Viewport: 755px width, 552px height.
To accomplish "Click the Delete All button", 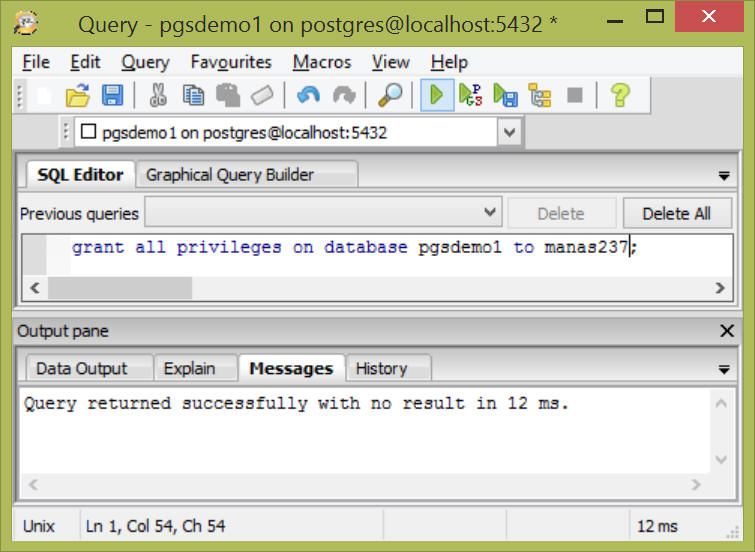I will [677, 213].
